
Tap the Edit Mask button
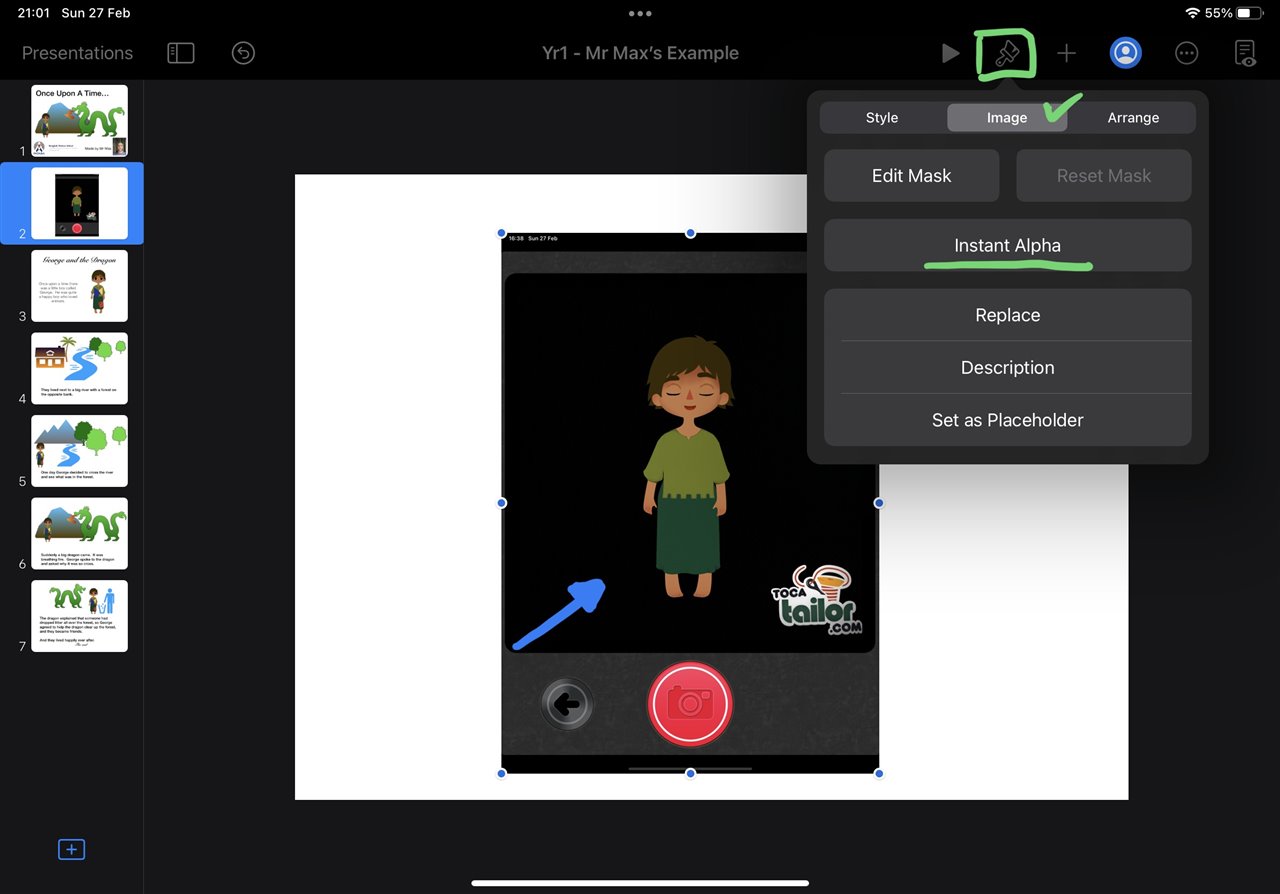pos(912,176)
